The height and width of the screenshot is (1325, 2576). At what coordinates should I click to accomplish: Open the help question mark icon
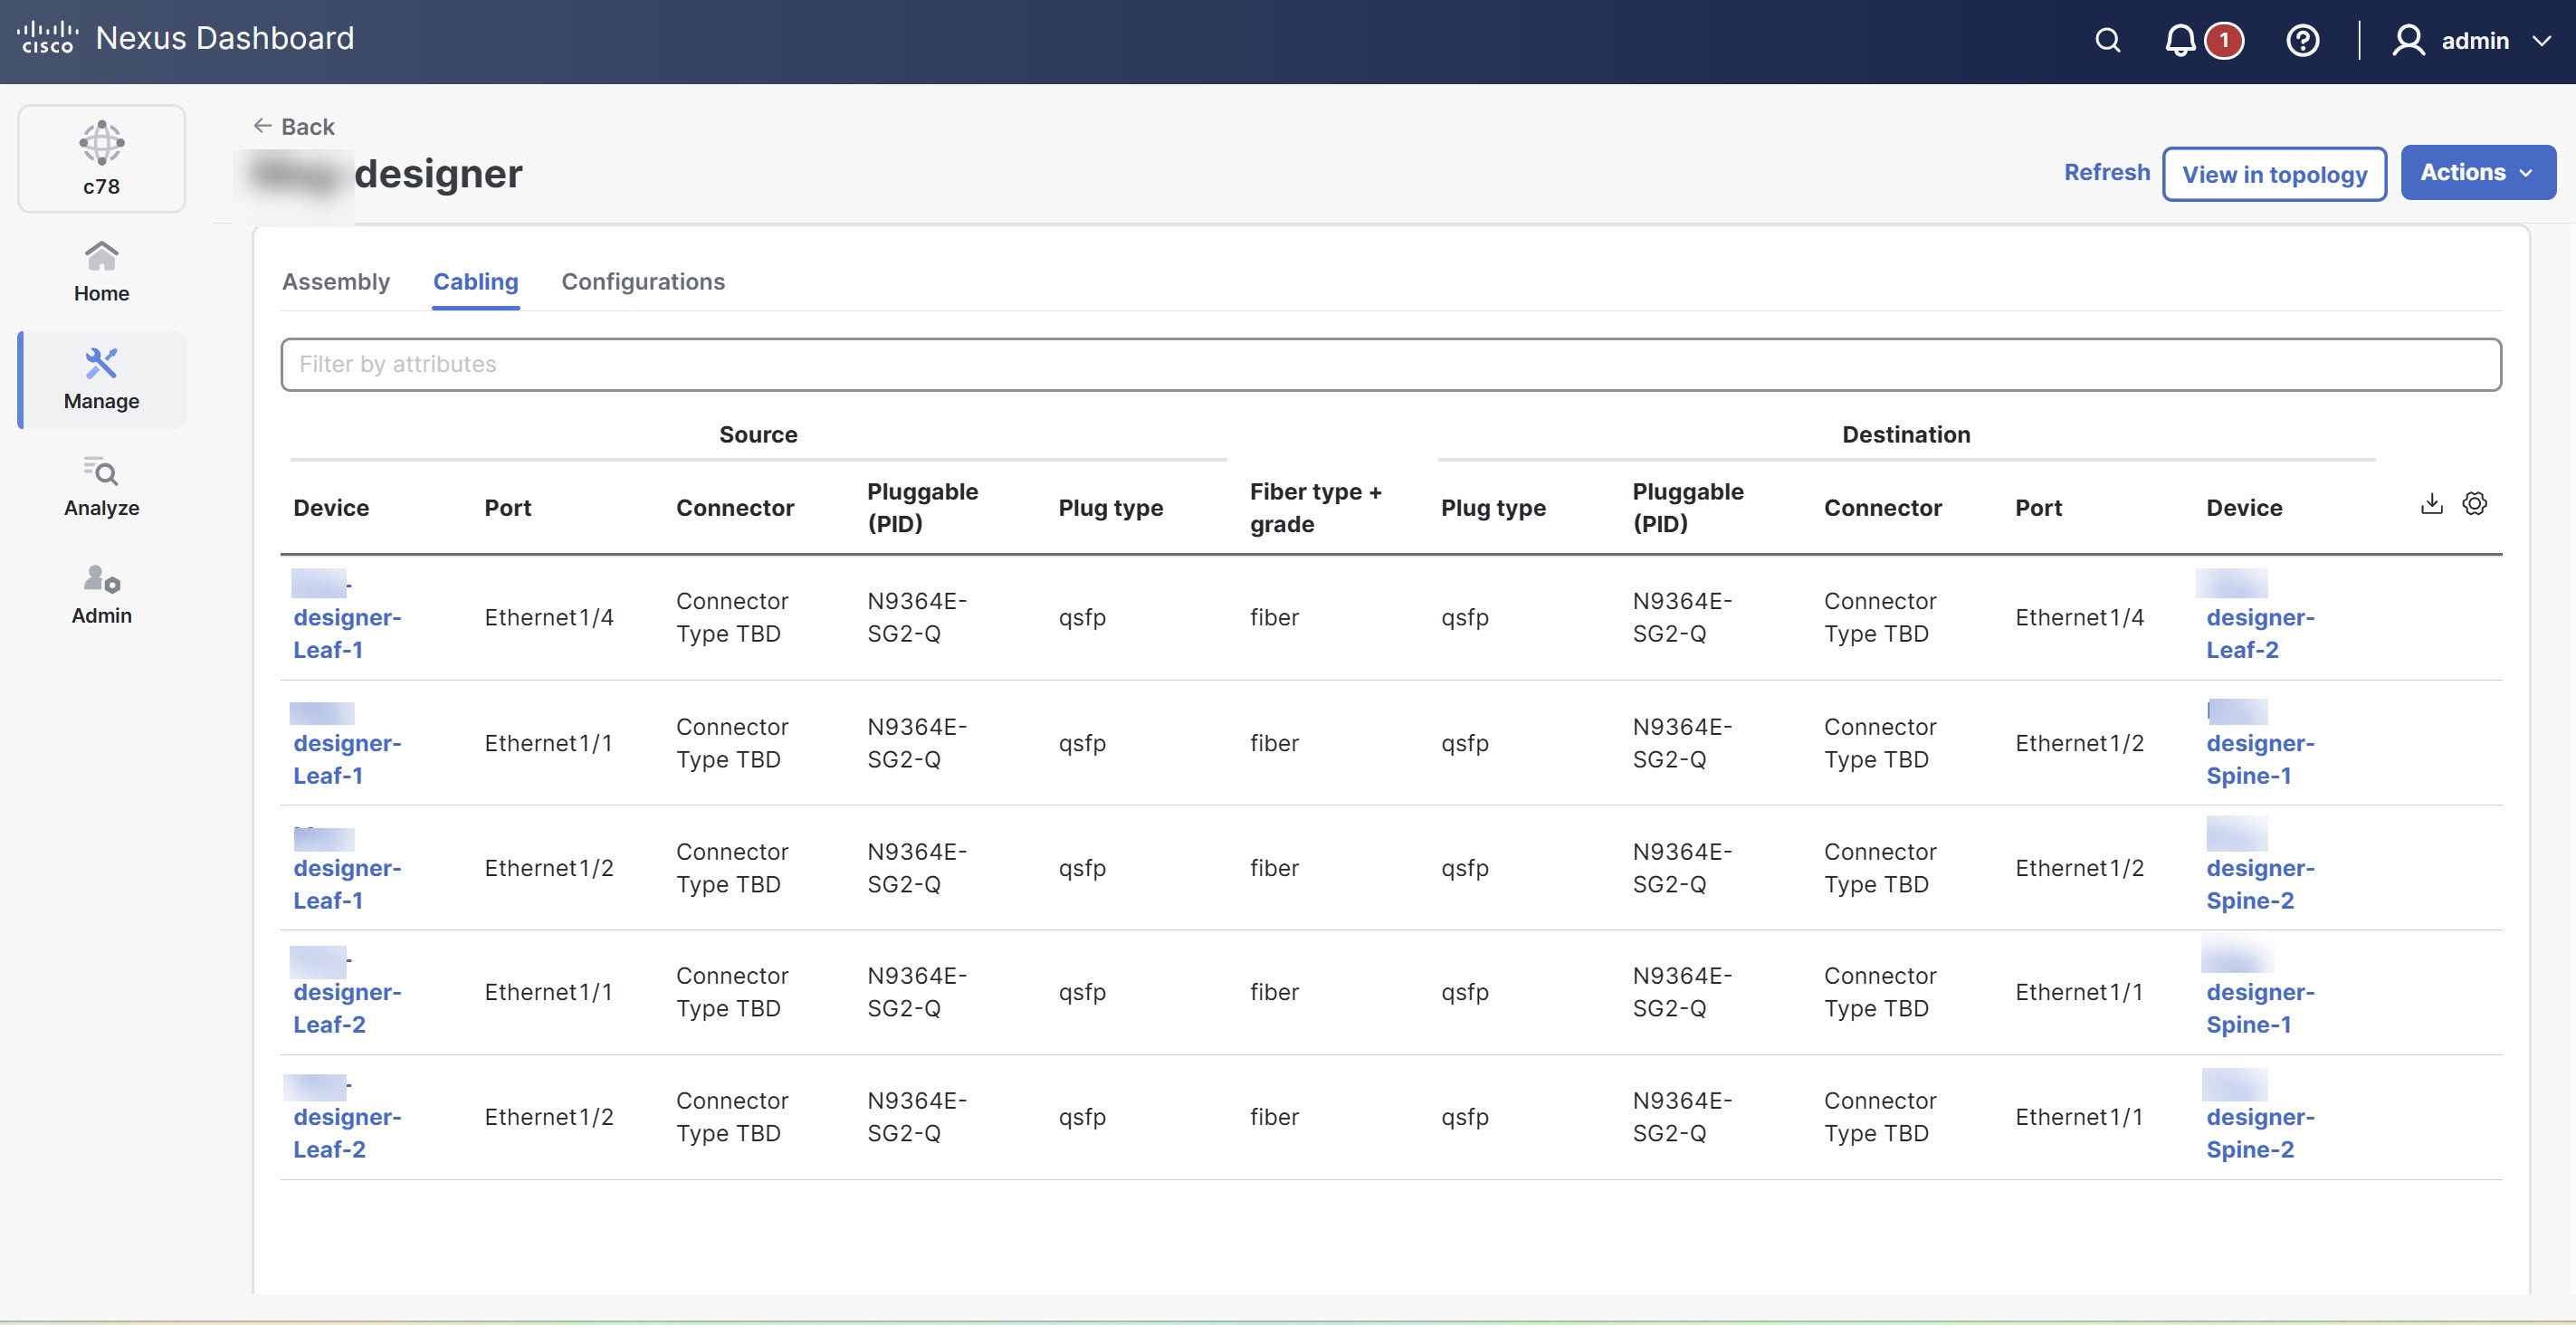coord(2302,41)
